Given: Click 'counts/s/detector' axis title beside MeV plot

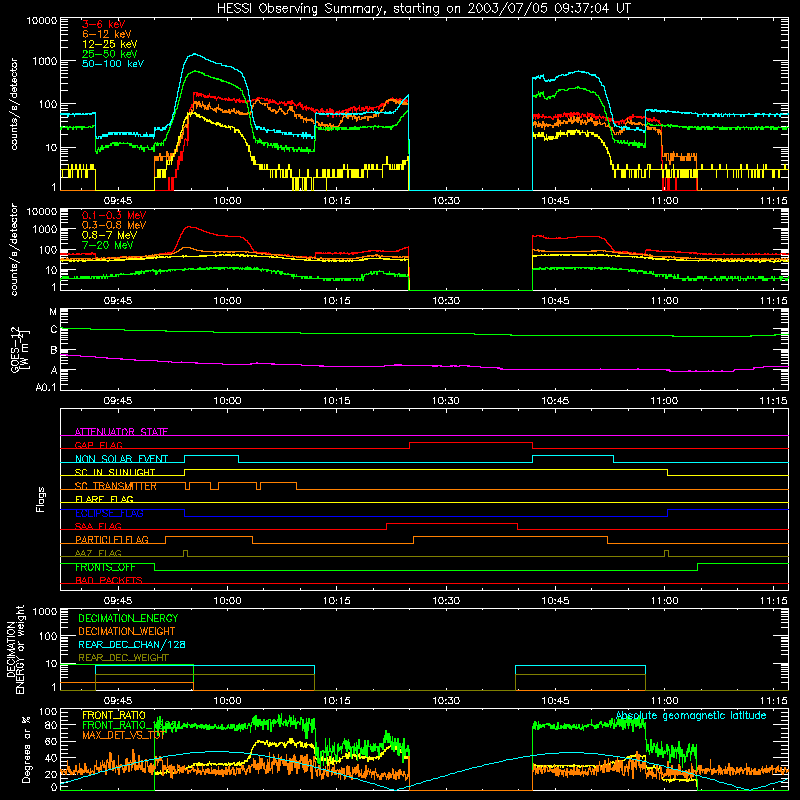Looking at the screenshot, I should pos(14,249).
